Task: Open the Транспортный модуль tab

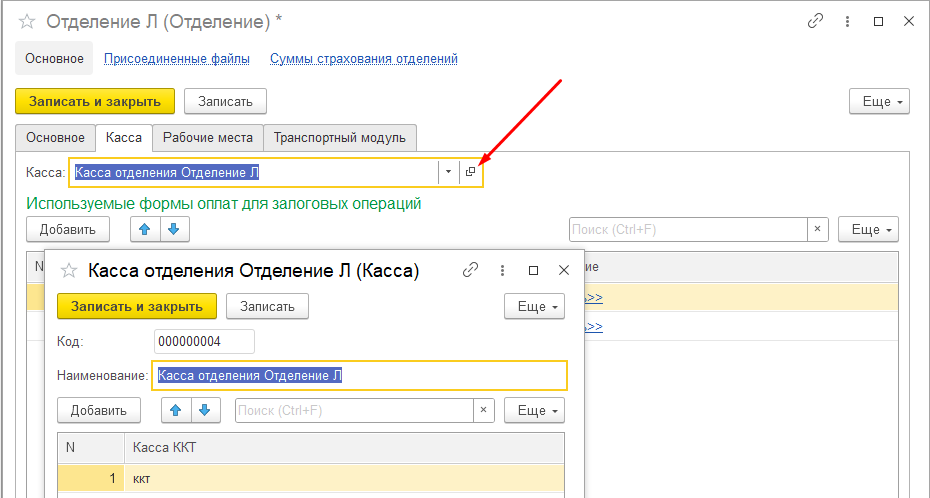Action: click(340, 137)
